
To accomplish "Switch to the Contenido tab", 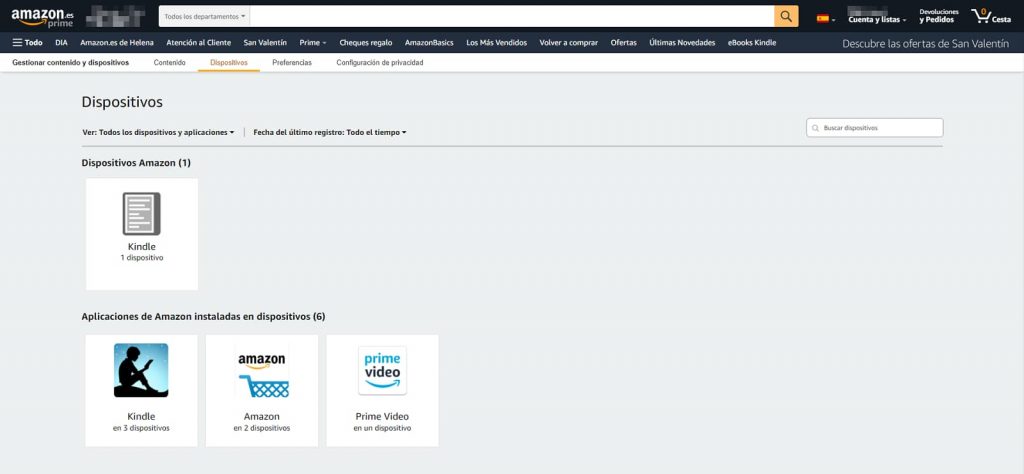I will (x=169, y=63).
